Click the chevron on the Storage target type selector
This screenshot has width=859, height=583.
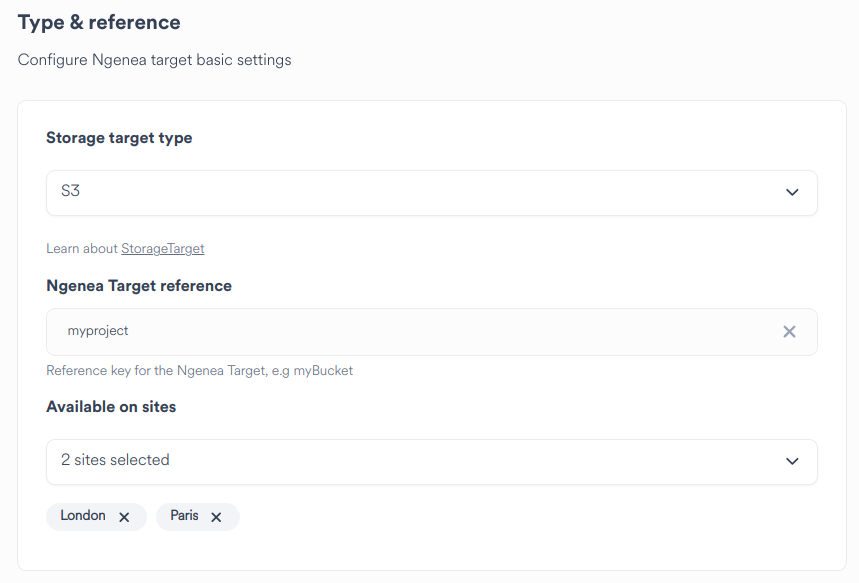pyautogui.click(x=792, y=192)
